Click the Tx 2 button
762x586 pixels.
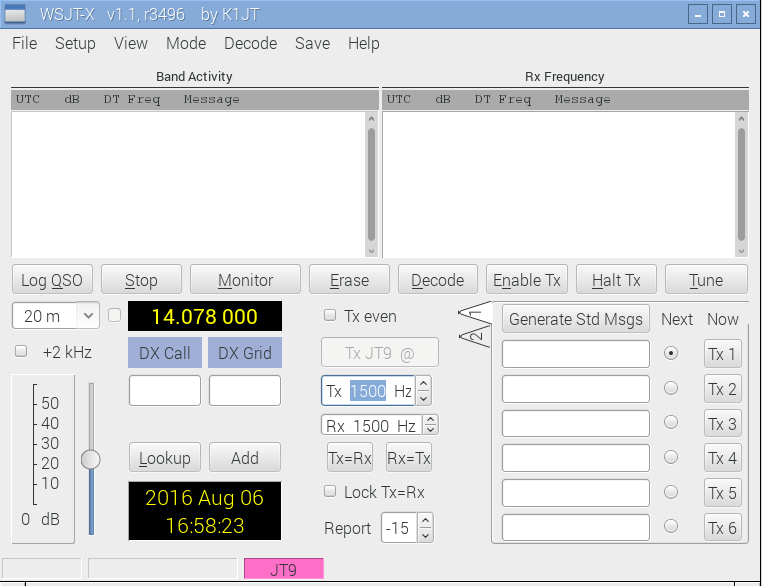tap(723, 389)
